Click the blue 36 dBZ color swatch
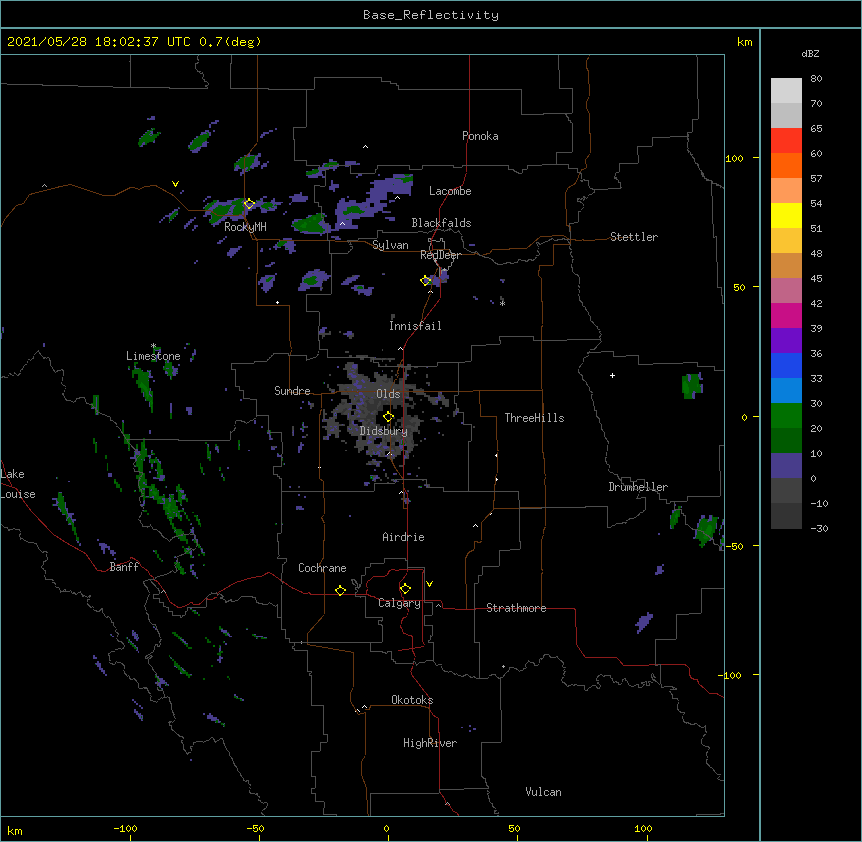Image resolution: width=862 pixels, height=842 pixels. [786, 365]
